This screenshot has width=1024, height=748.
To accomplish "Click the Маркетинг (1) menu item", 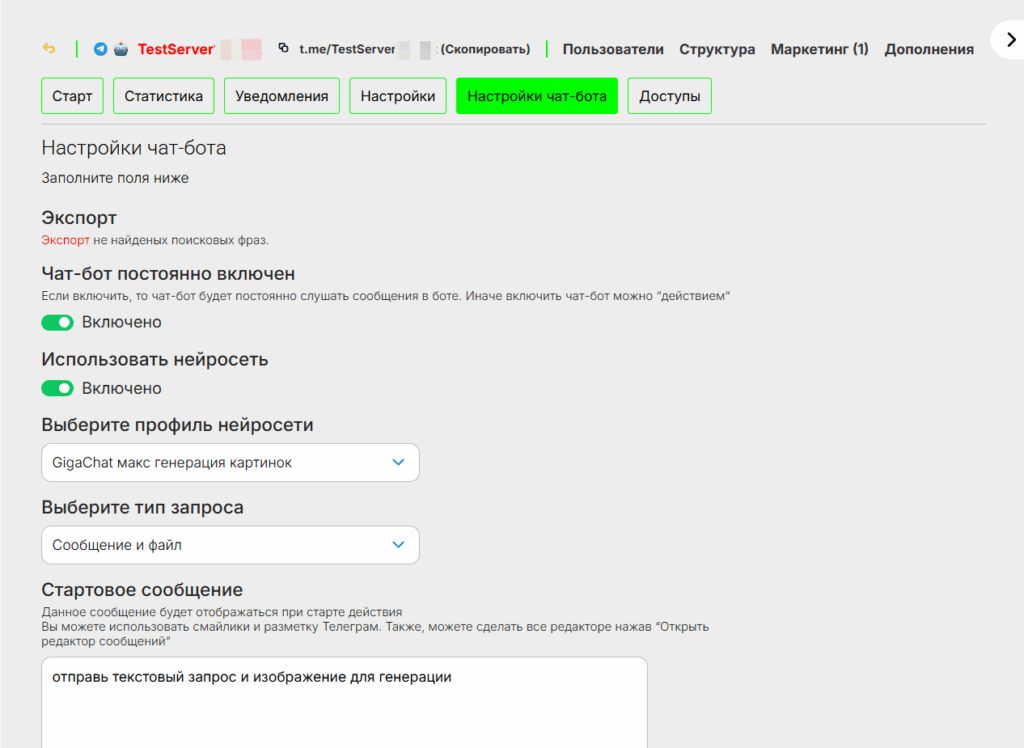I will point(819,49).
